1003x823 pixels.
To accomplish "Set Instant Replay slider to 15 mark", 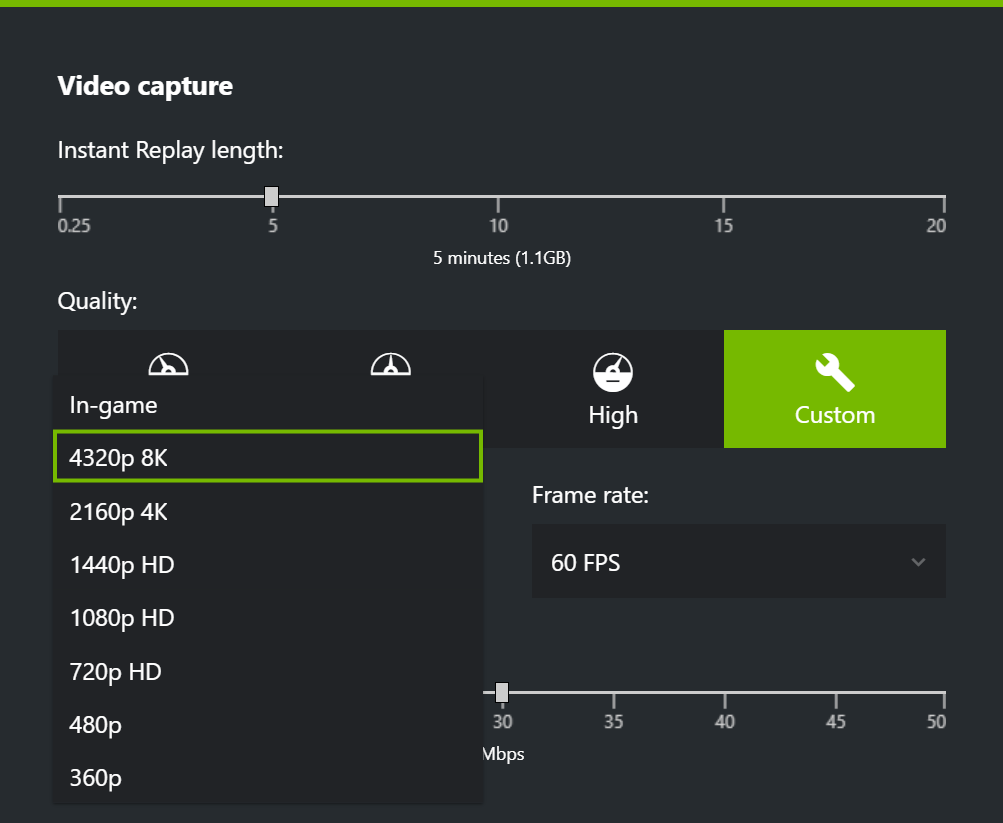I will coord(723,197).
